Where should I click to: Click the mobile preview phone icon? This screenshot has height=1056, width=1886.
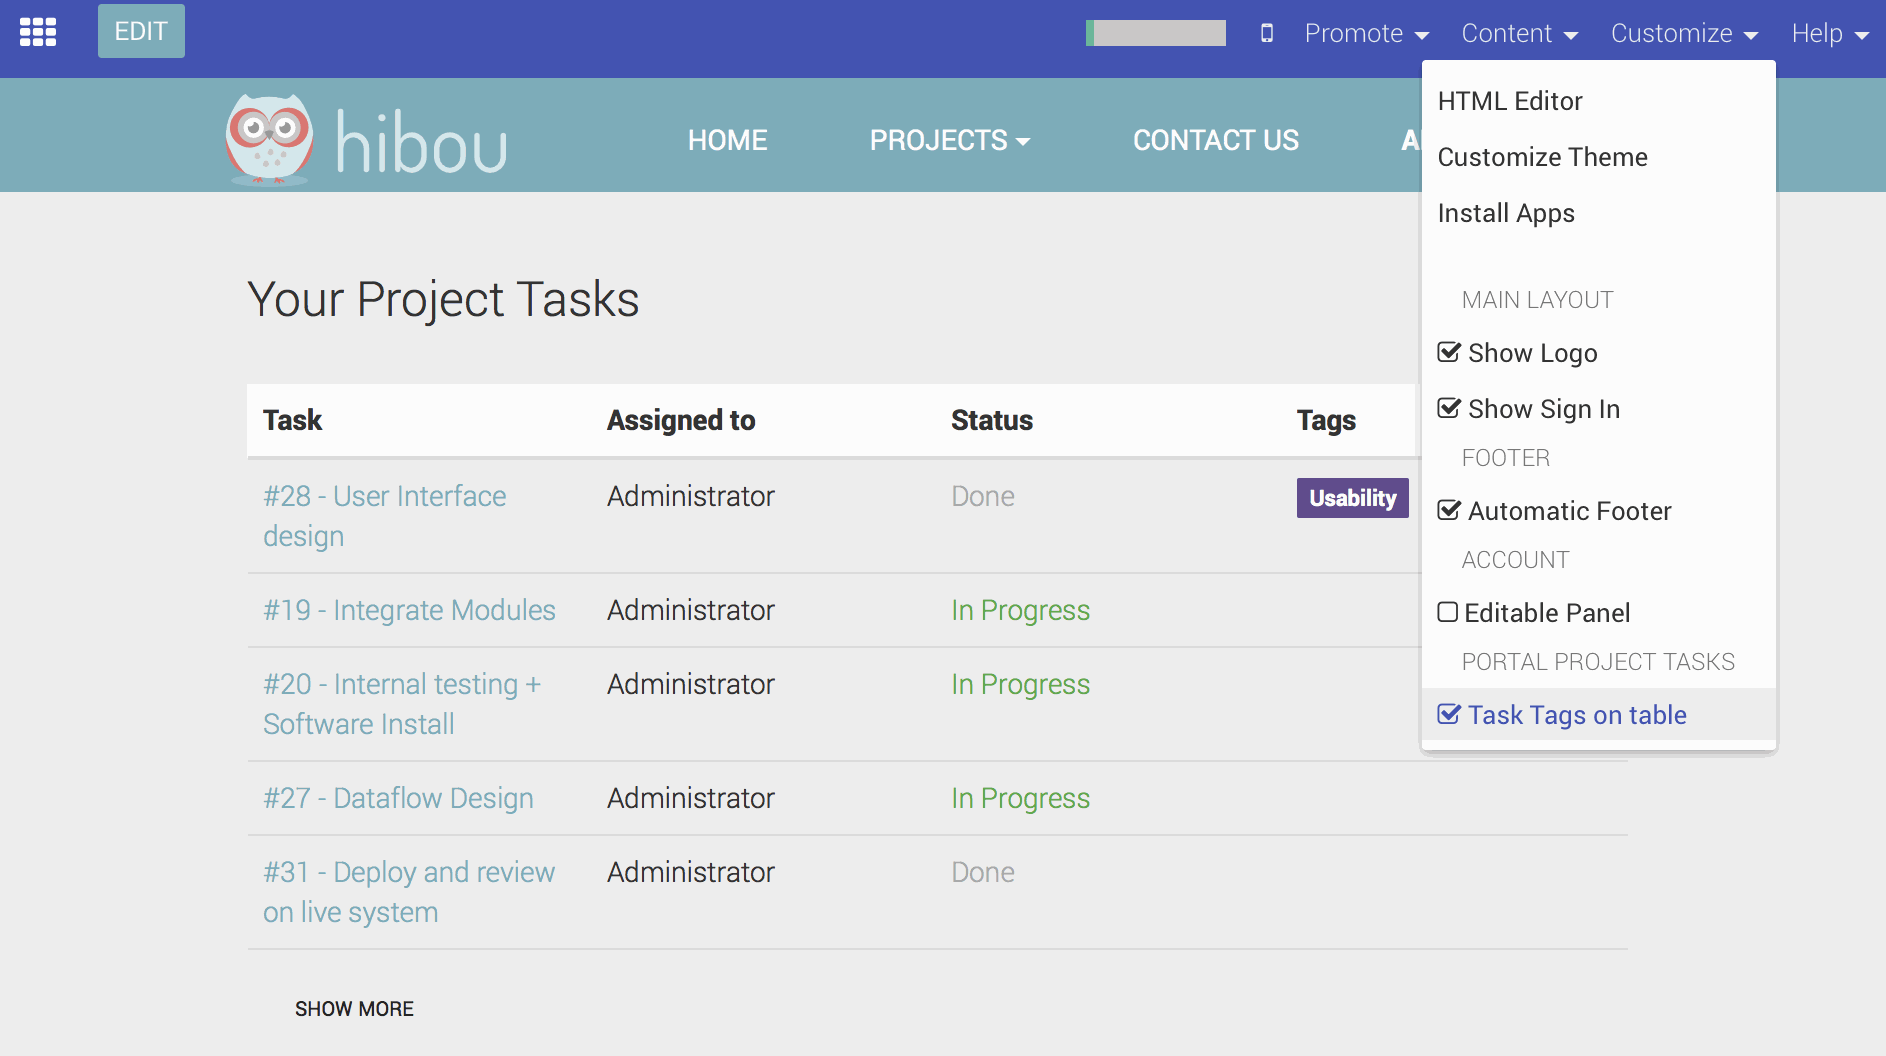click(x=1266, y=33)
